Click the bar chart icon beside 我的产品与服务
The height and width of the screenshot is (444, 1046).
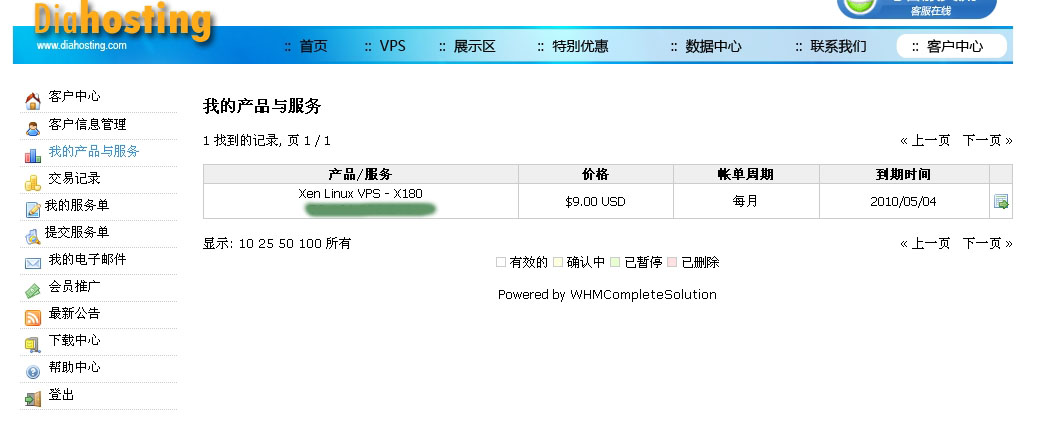click(33, 154)
